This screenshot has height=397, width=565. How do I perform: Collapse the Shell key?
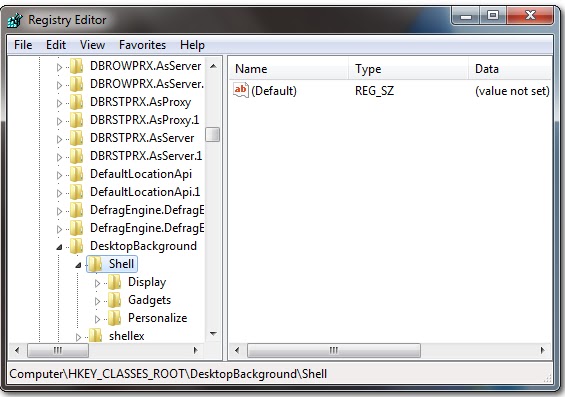78,265
